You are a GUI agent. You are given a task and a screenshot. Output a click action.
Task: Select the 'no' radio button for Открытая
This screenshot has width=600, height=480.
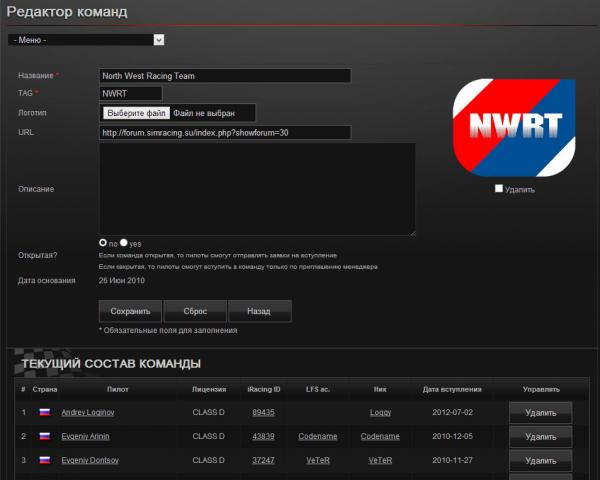103,242
